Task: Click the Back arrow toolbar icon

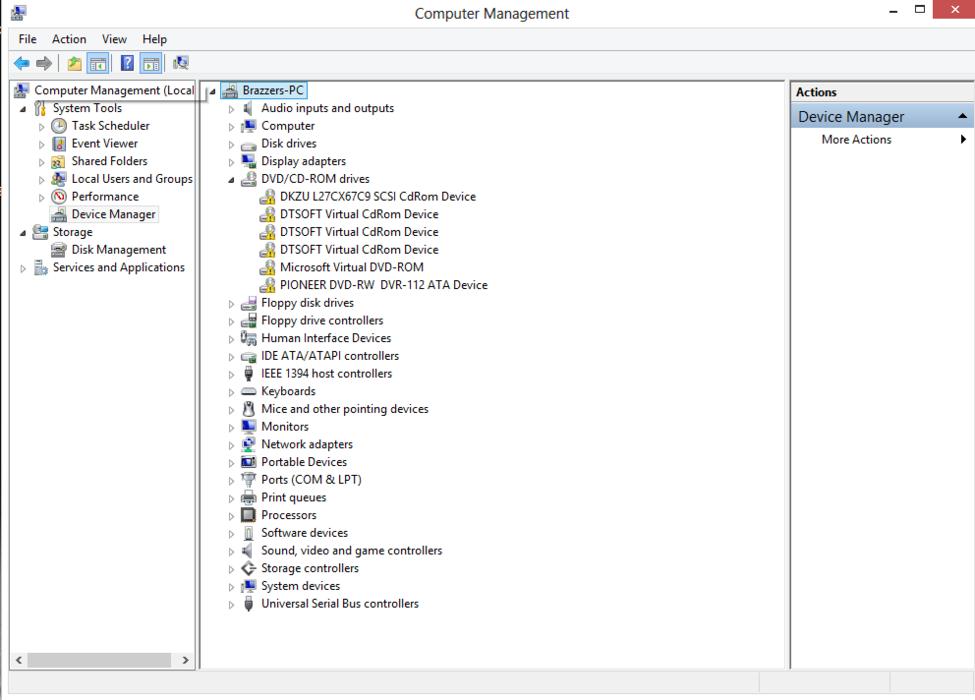Action: [x=21, y=63]
